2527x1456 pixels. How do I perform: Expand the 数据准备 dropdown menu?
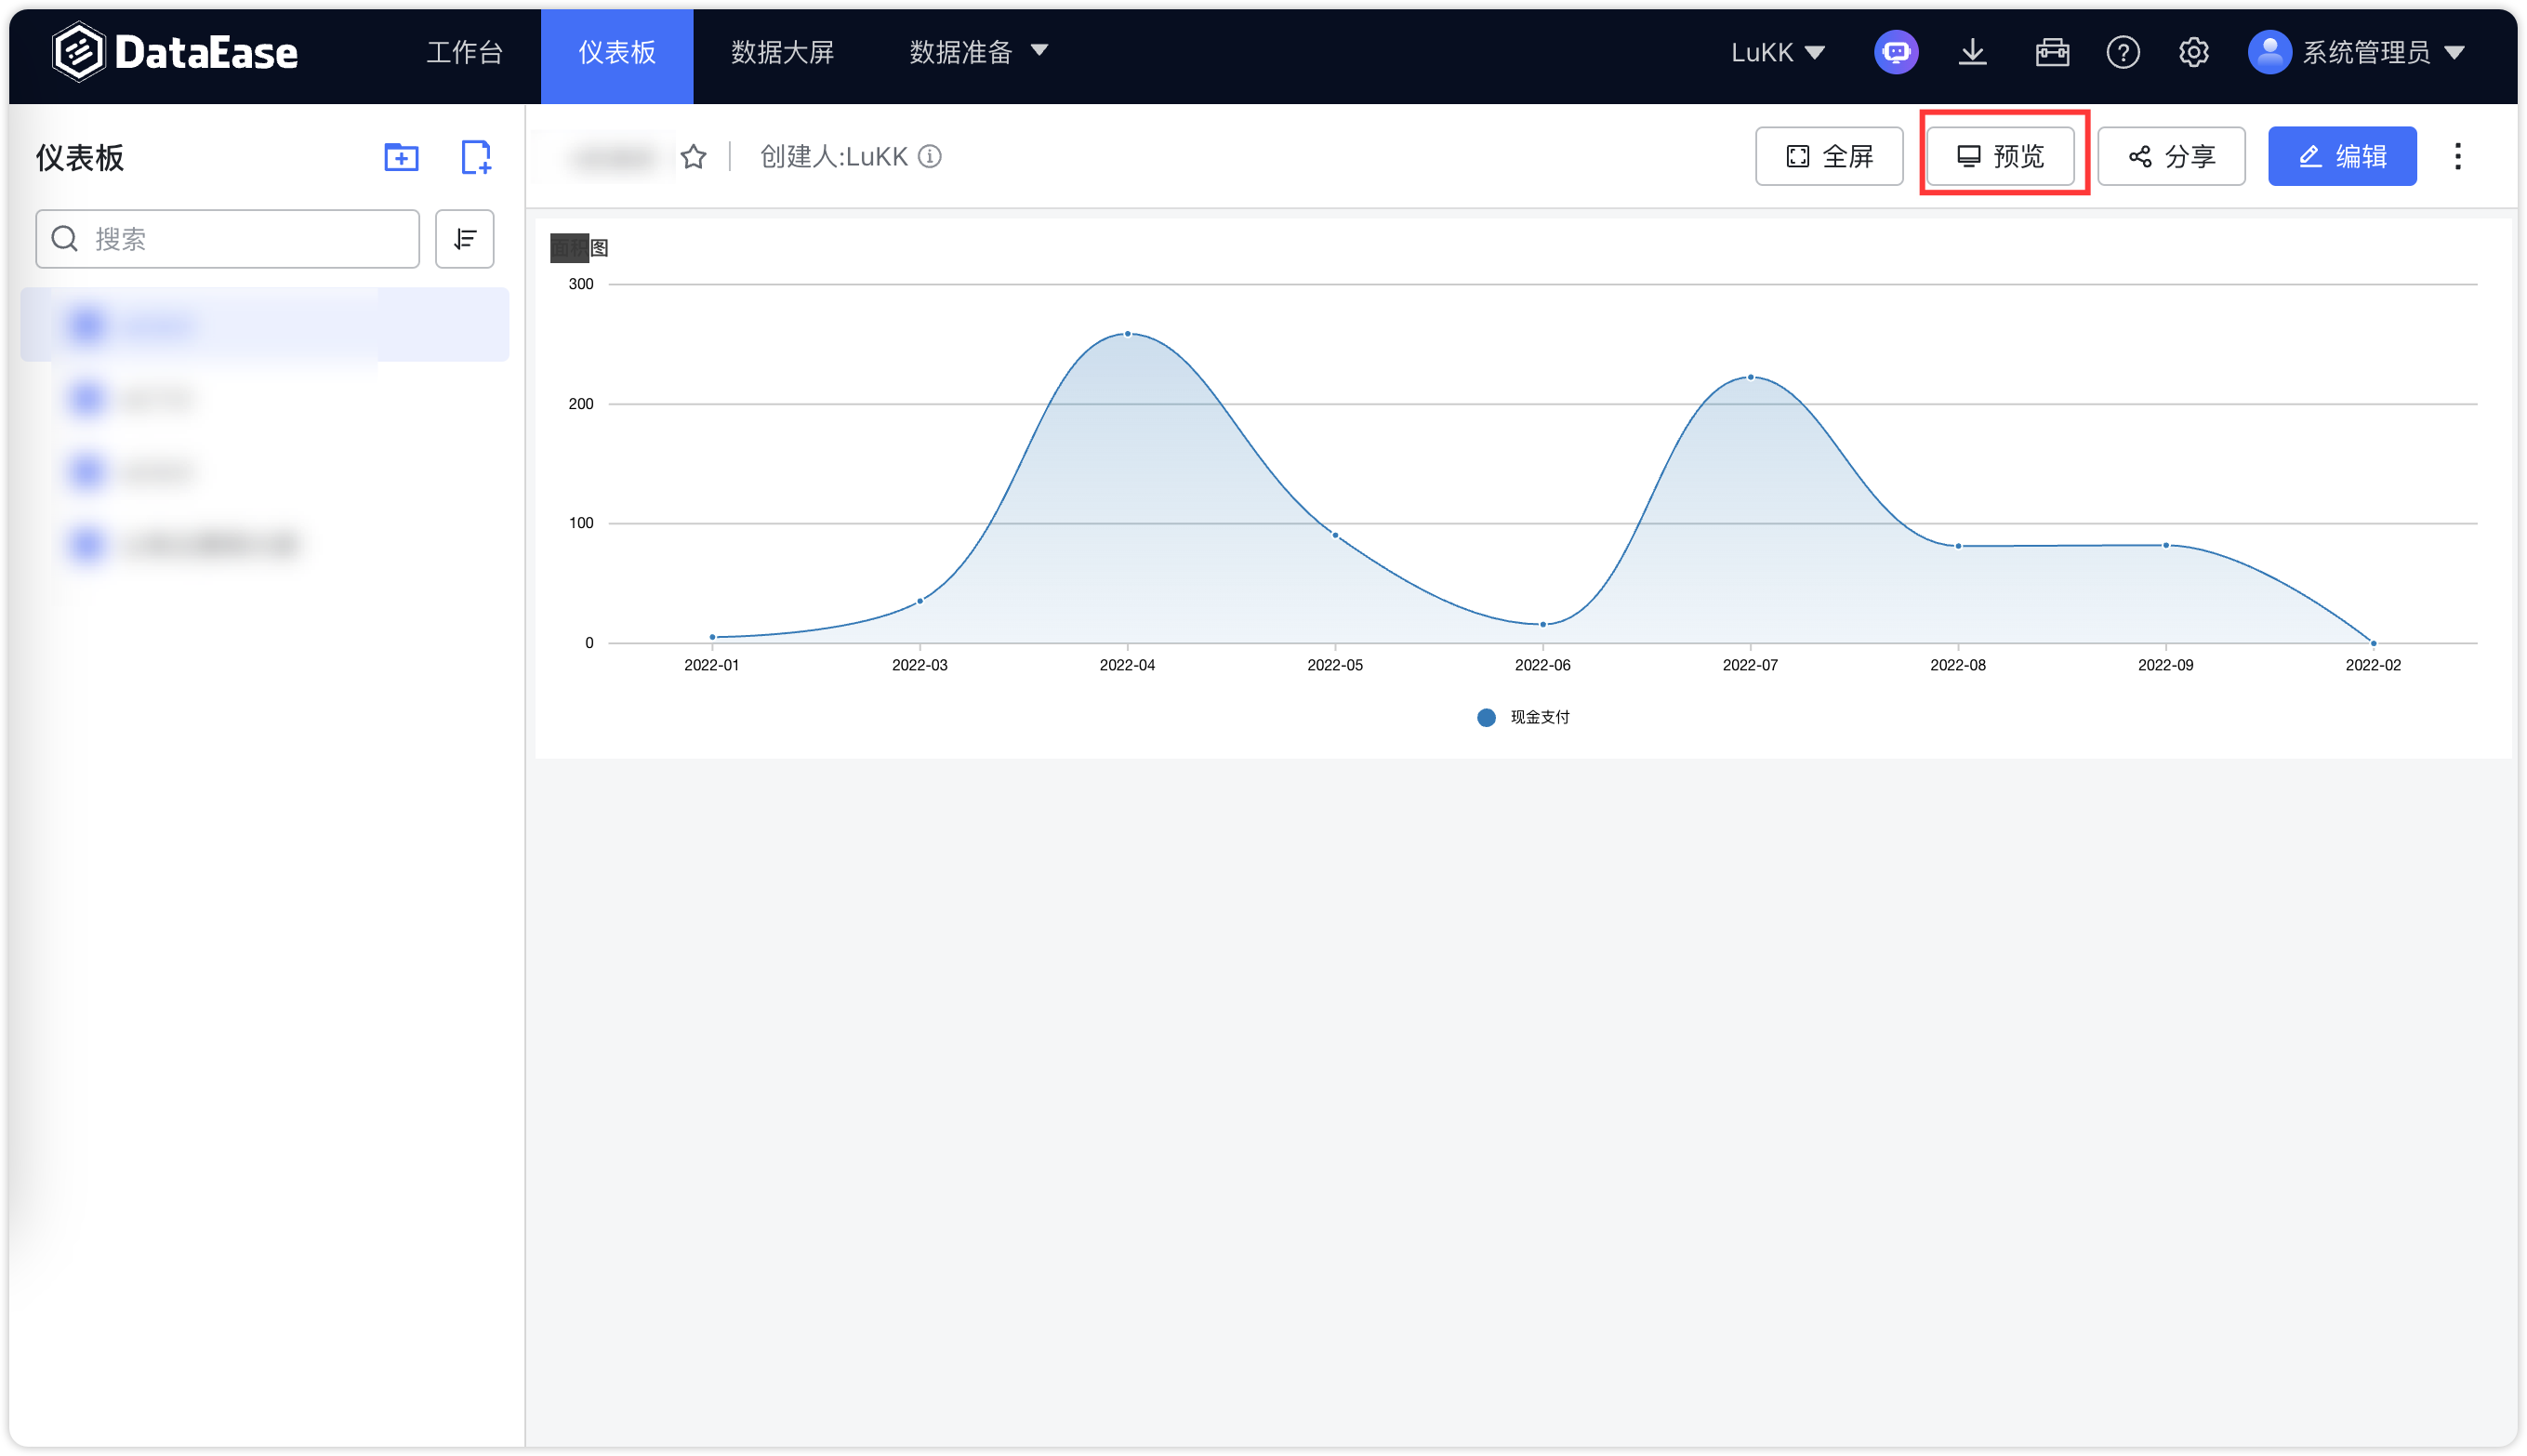point(979,52)
